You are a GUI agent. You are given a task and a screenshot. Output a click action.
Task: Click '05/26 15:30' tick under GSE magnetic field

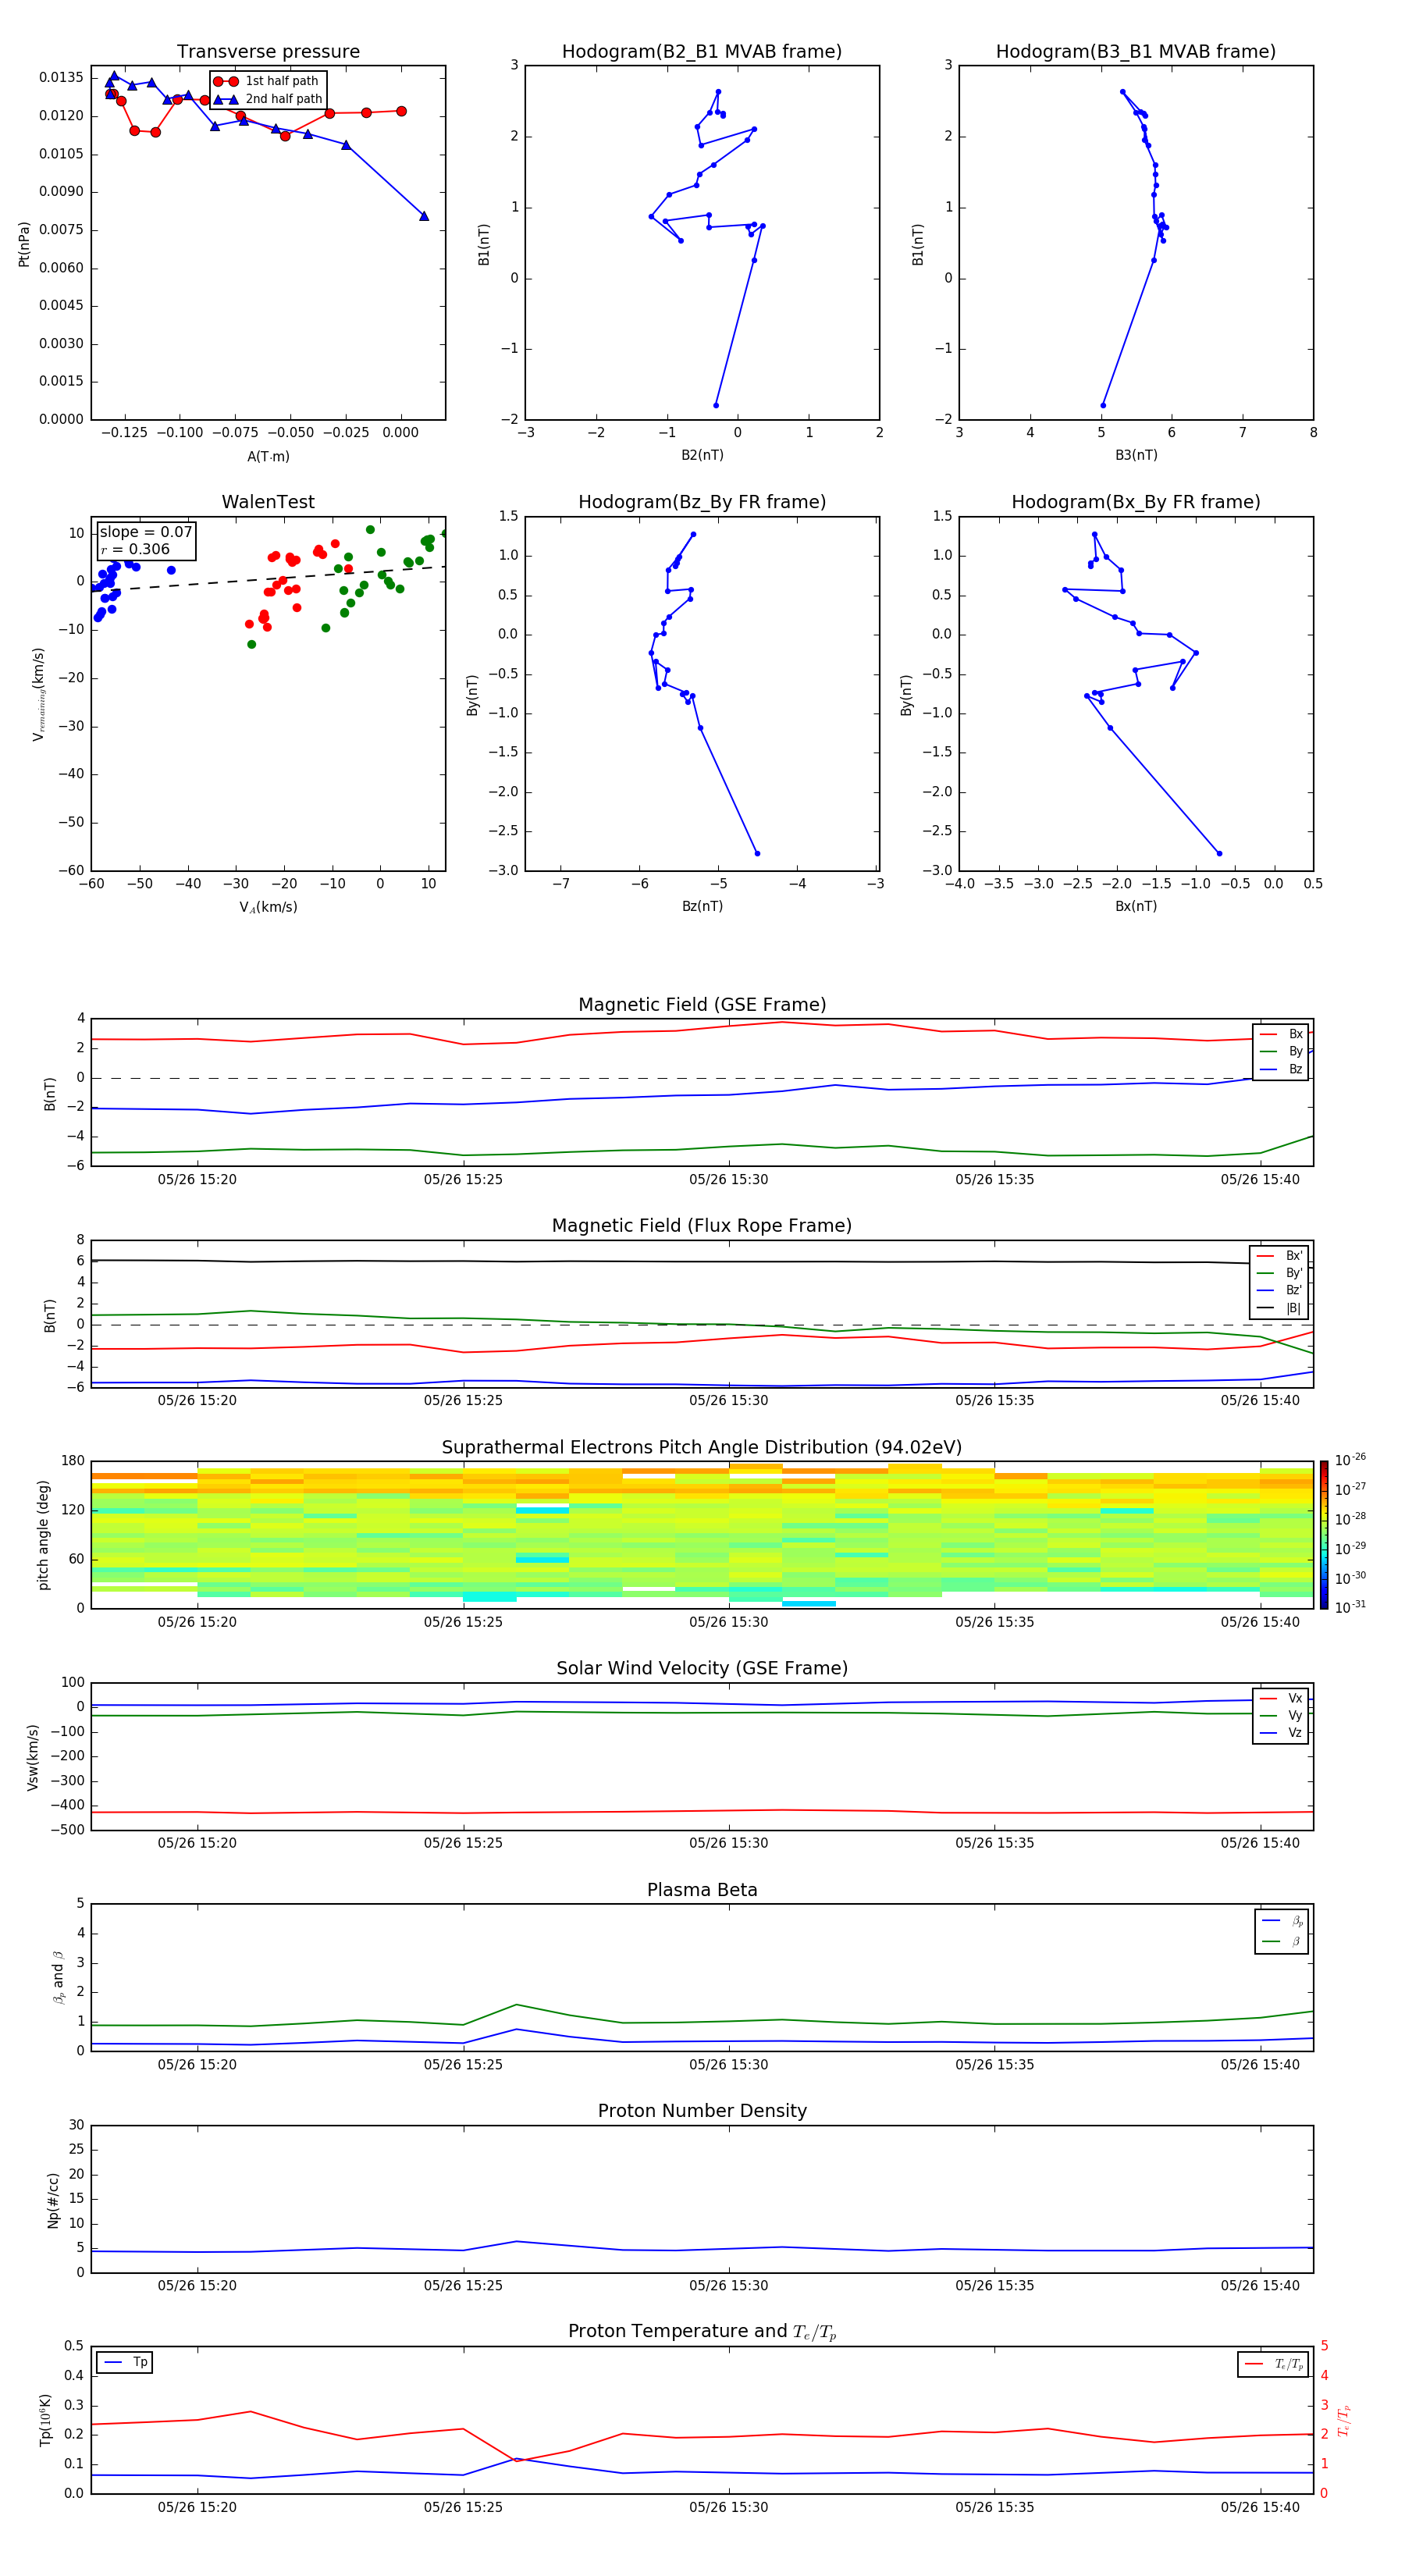click(x=729, y=1180)
